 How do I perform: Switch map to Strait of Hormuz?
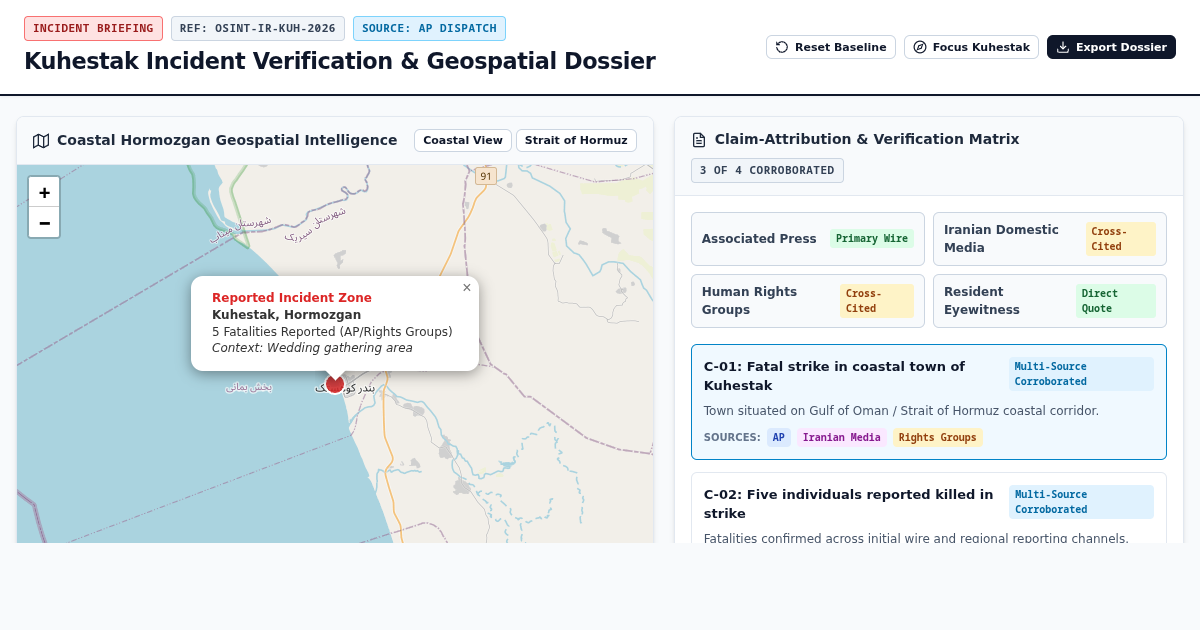coord(576,140)
